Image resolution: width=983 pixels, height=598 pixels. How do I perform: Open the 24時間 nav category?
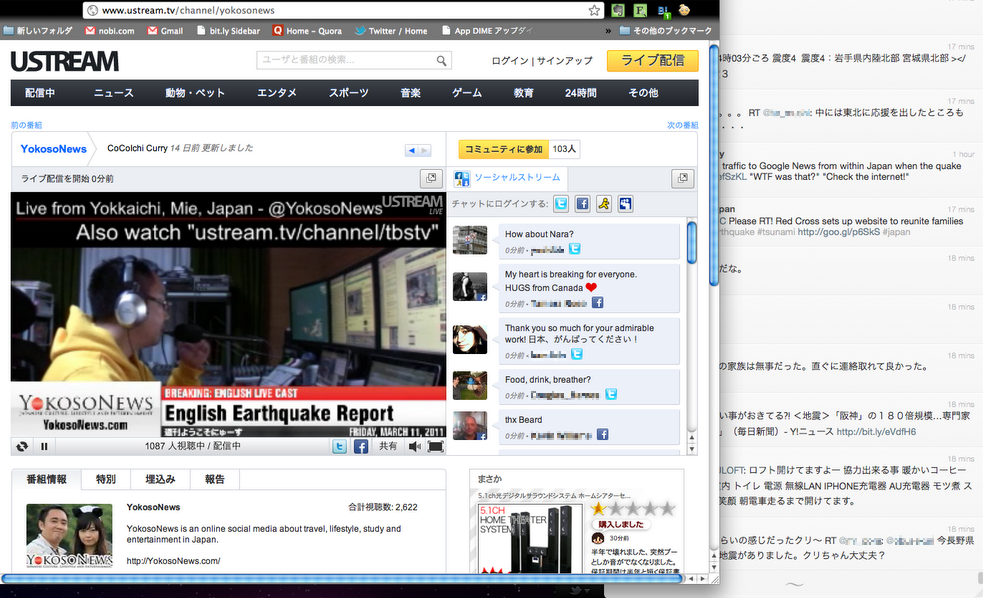[x=581, y=93]
